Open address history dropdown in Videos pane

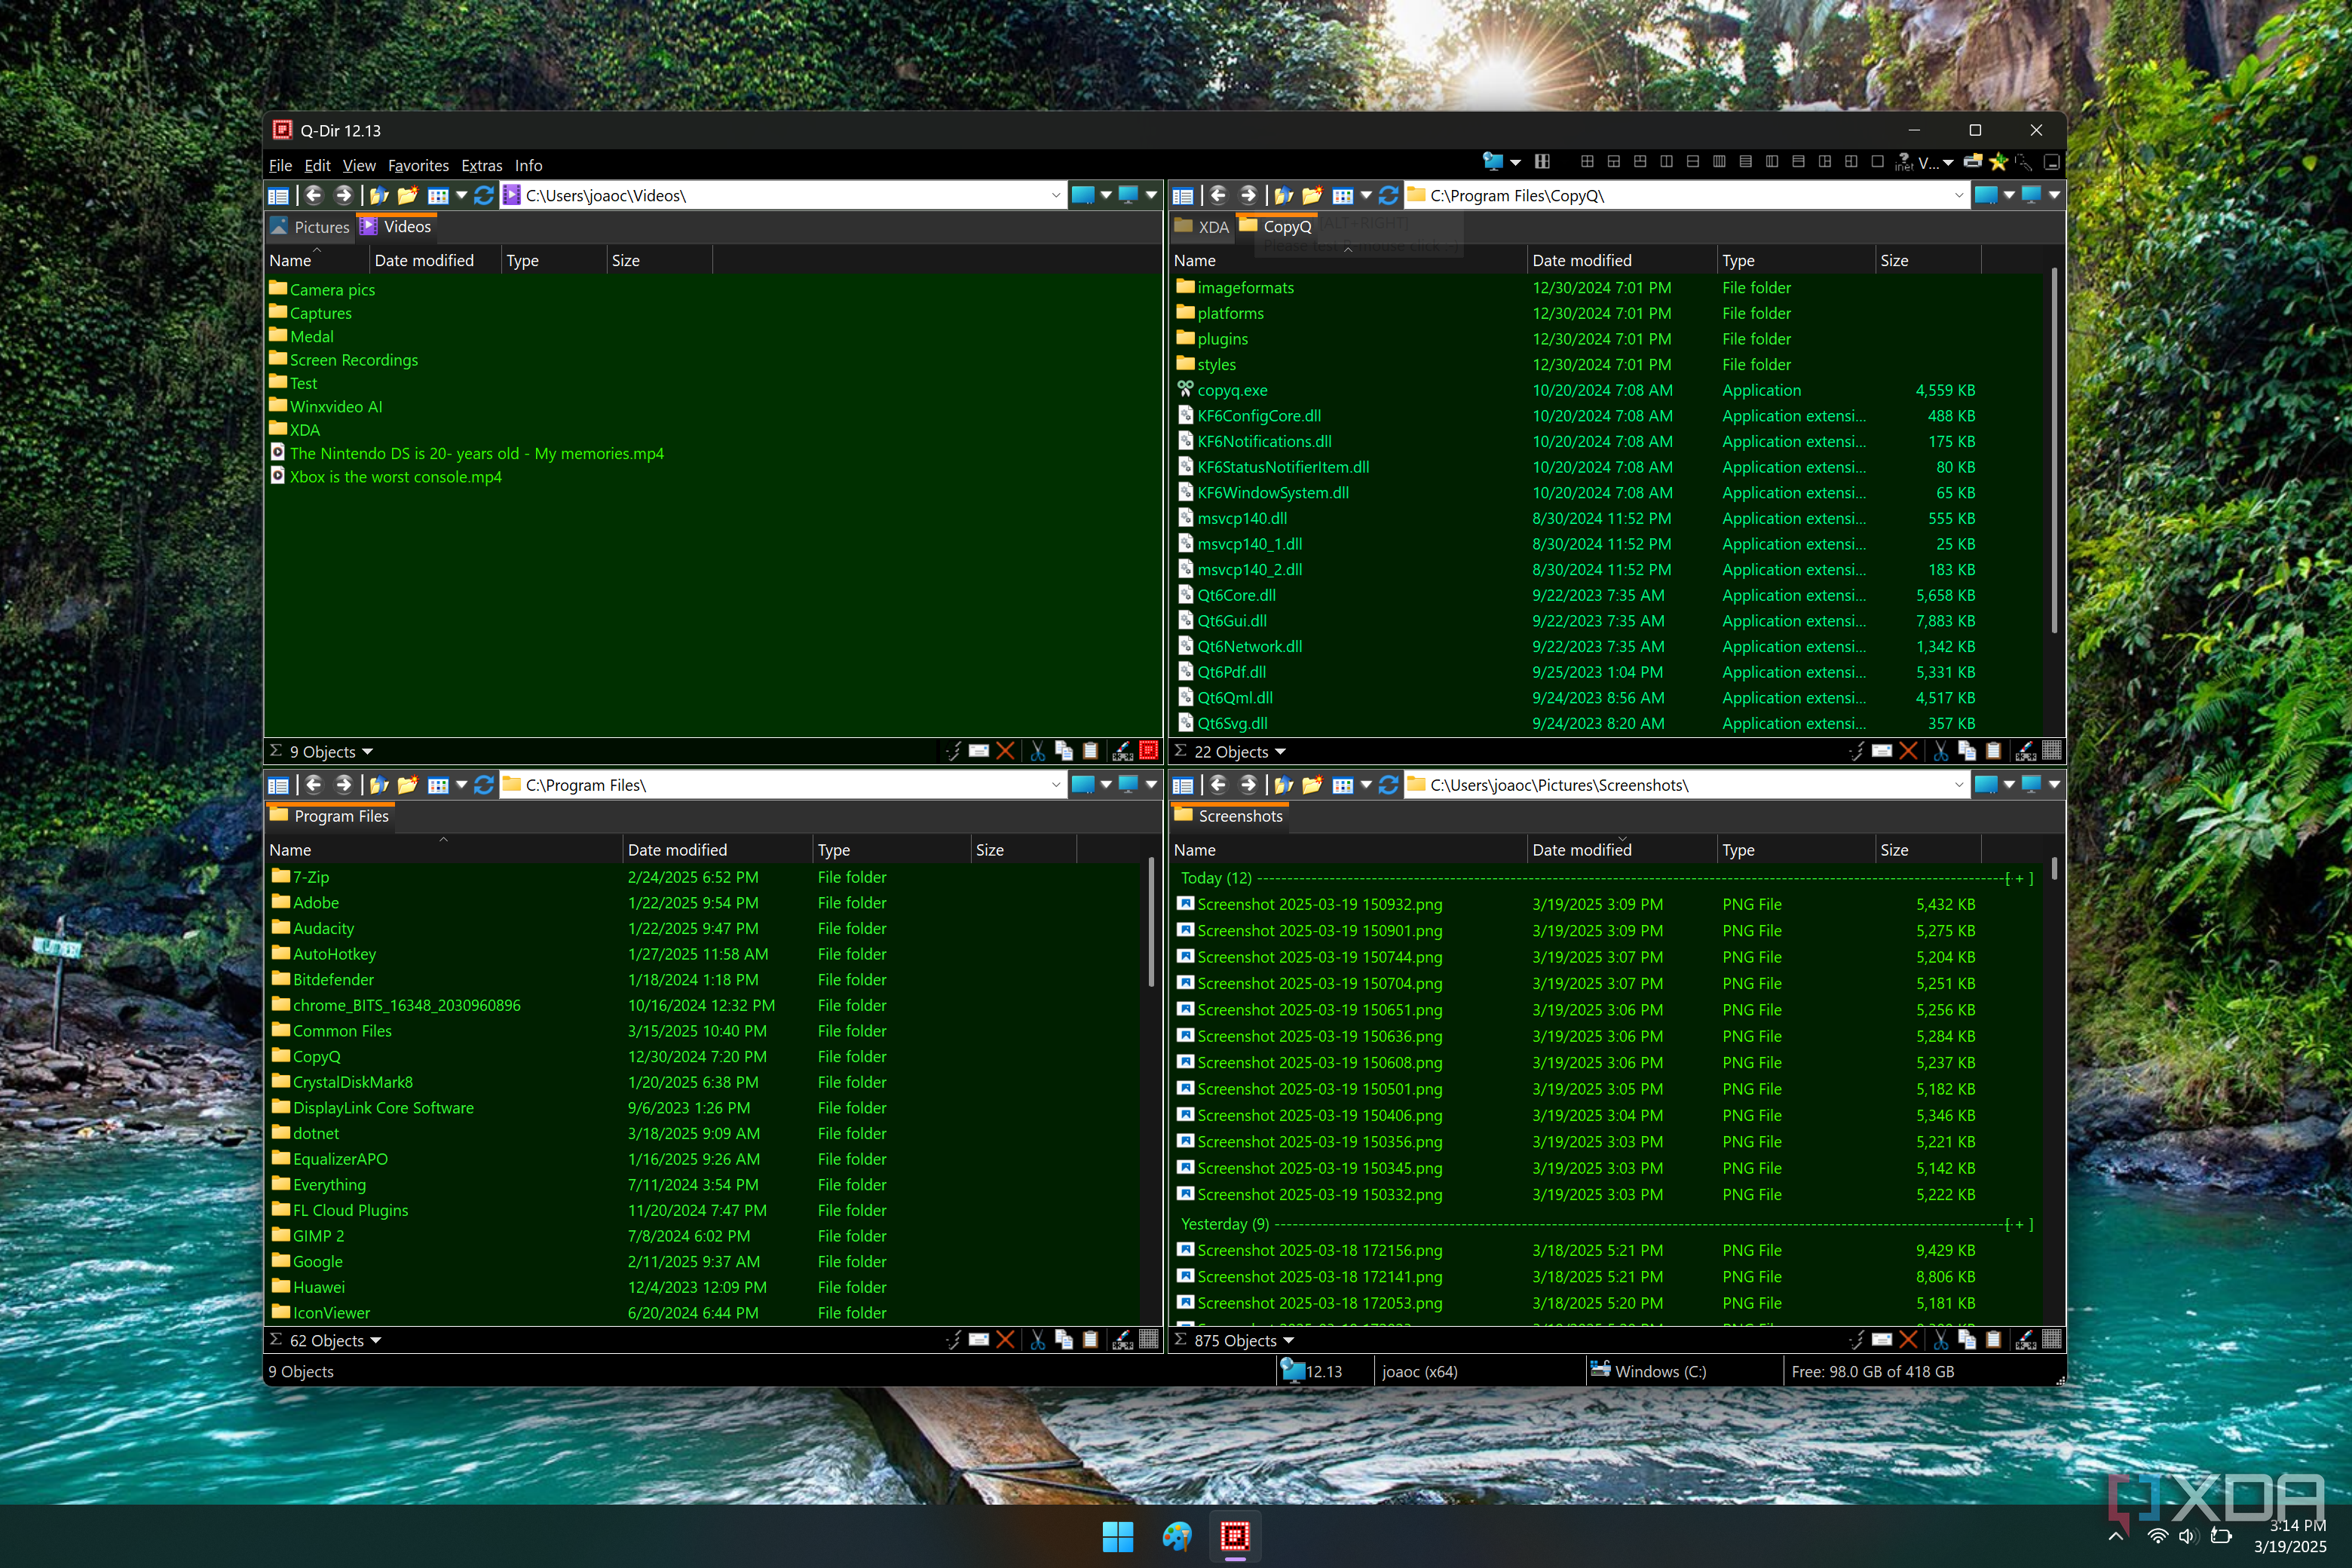1056,195
